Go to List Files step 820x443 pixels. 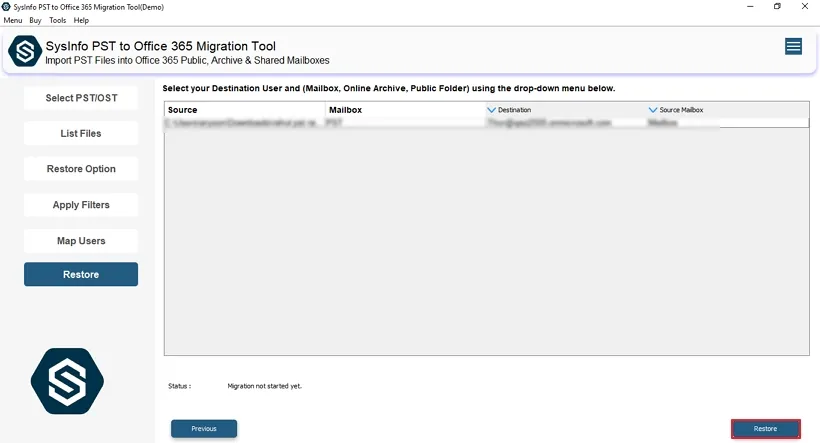[x=81, y=133]
